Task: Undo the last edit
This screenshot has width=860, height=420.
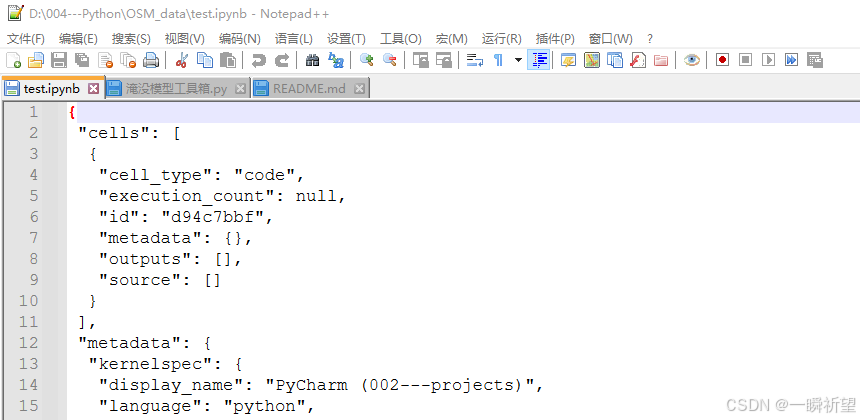Action: pos(258,60)
